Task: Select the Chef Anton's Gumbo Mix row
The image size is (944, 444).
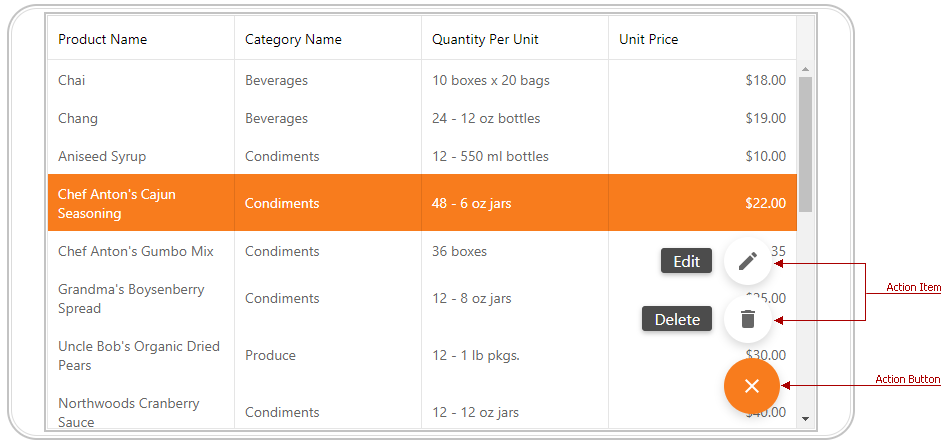Action: (x=422, y=251)
